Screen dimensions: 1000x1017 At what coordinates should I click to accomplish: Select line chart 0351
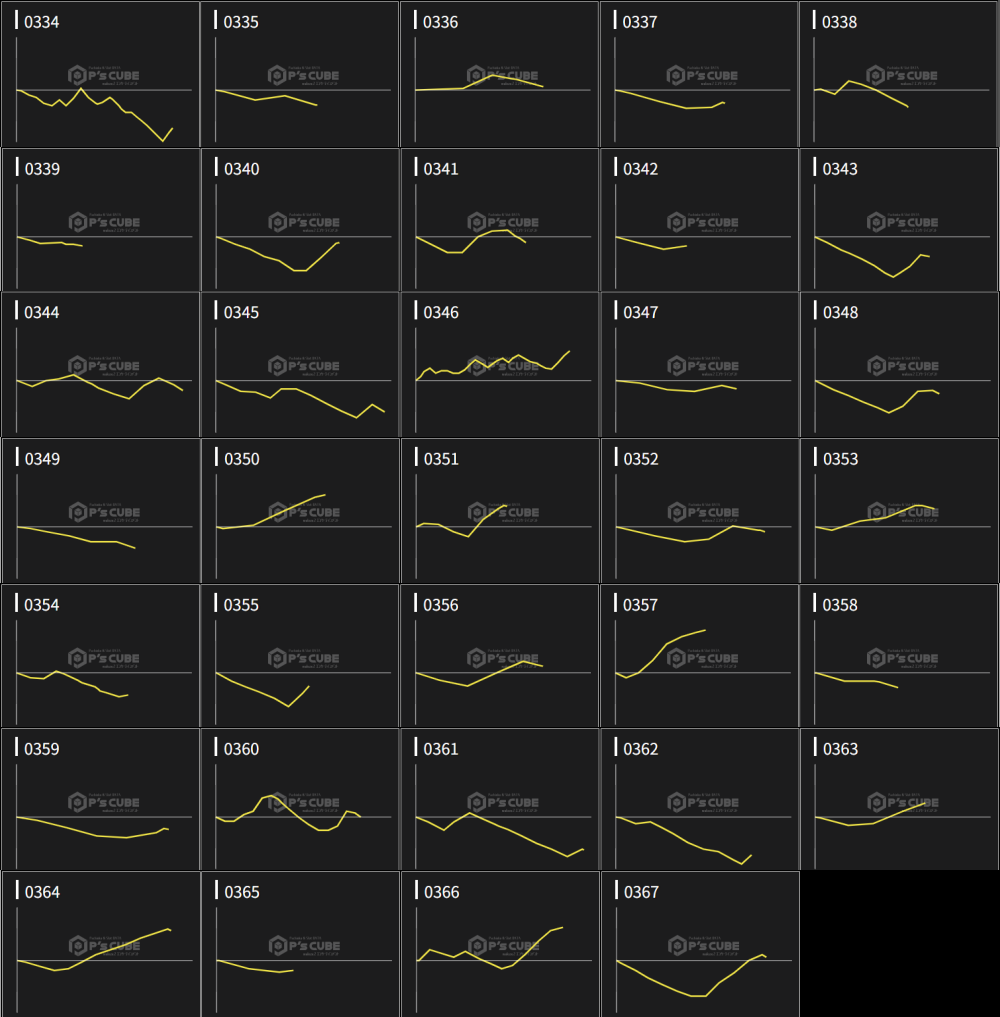click(x=499, y=511)
